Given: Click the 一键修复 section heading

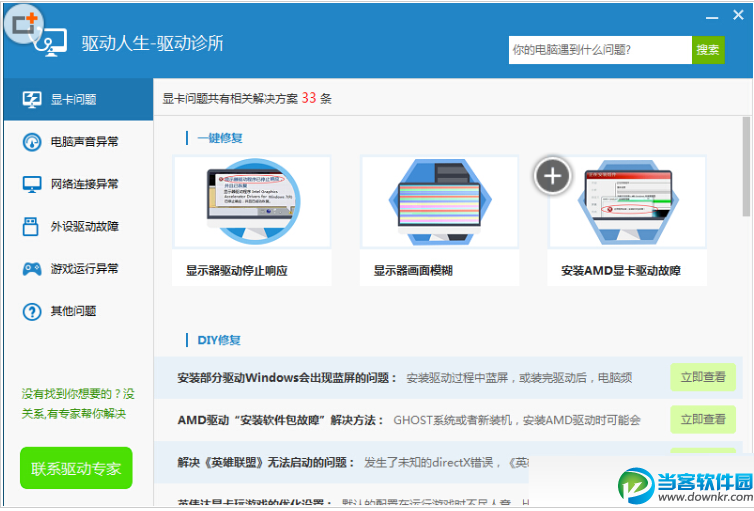Looking at the screenshot, I should coord(220,138).
